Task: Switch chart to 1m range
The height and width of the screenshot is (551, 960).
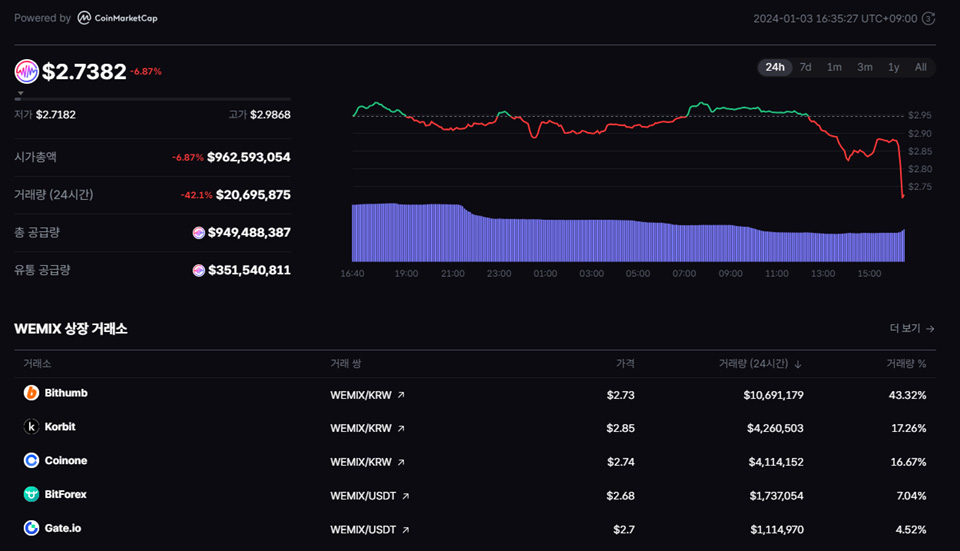Action: [834, 67]
